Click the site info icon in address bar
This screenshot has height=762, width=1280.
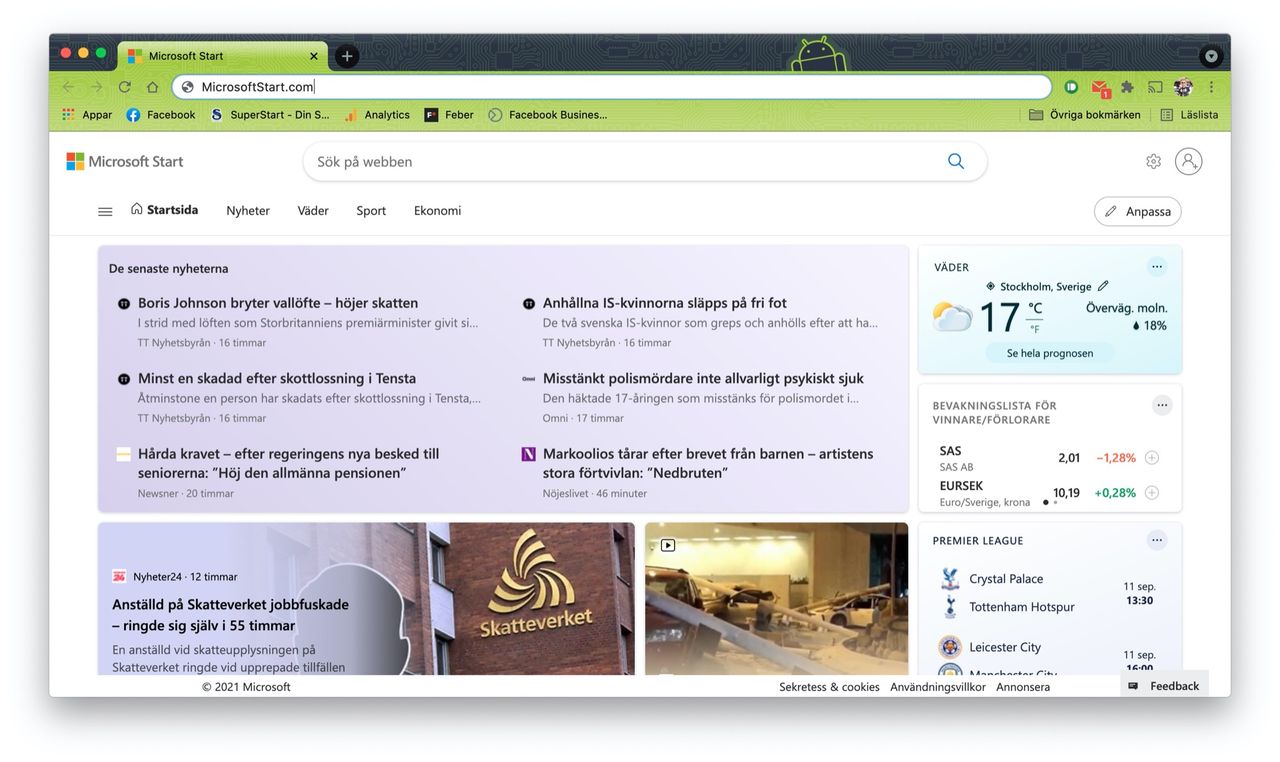click(x=187, y=87)
